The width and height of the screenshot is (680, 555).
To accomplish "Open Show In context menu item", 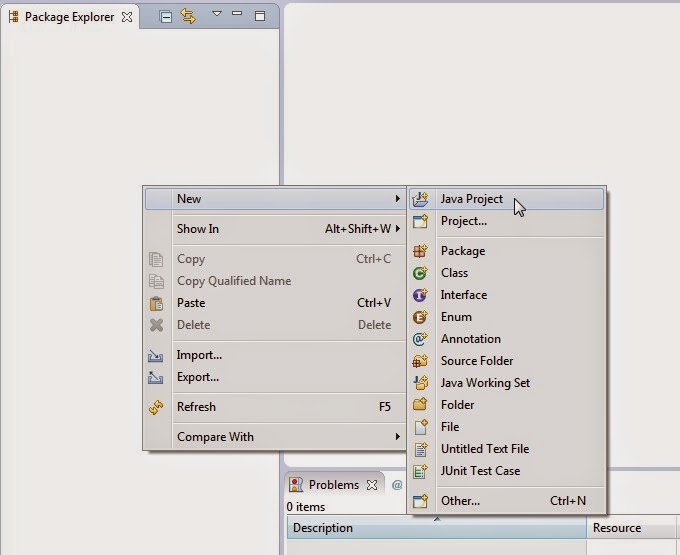I will click(x=275, y=229).
